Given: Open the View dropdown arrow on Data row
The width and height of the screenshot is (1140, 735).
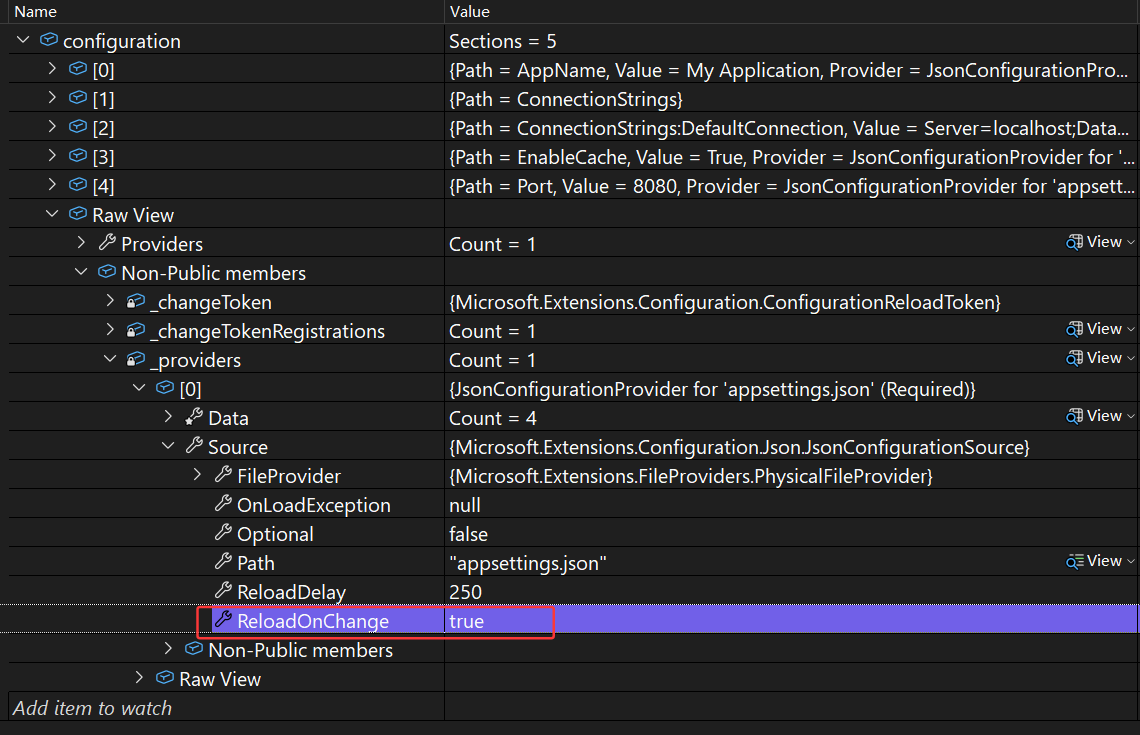Looking at the screenshot, I should coord(1131,416).
